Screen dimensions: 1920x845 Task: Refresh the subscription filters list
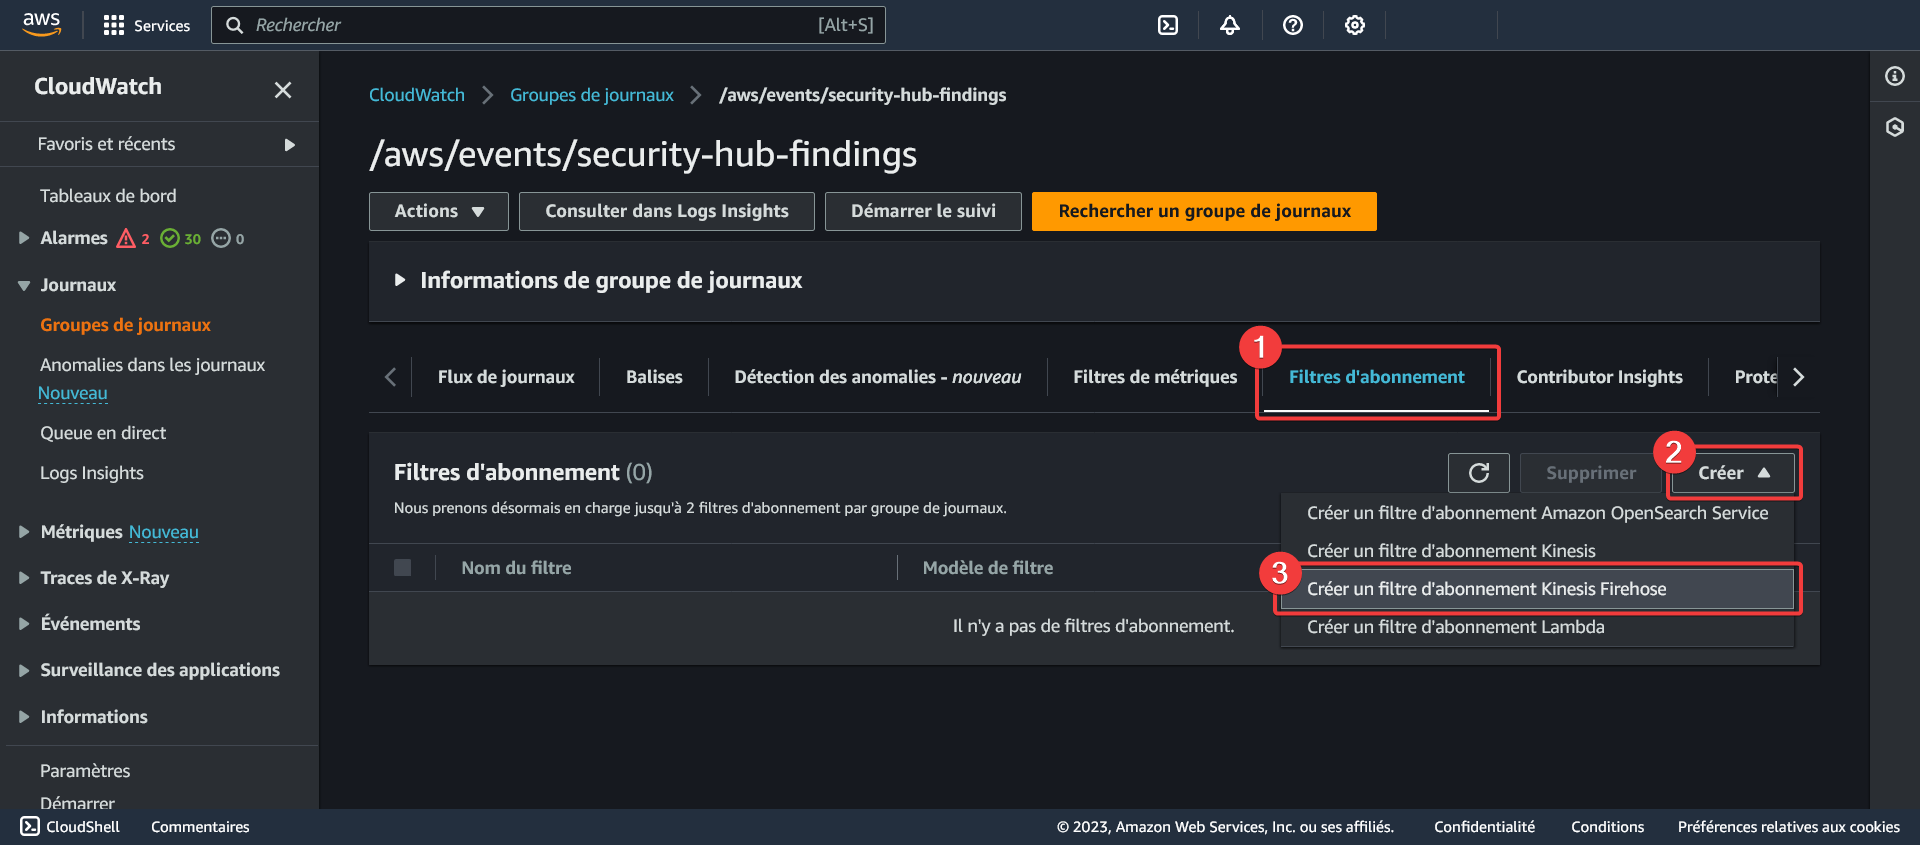click(x=1479, y=473)
